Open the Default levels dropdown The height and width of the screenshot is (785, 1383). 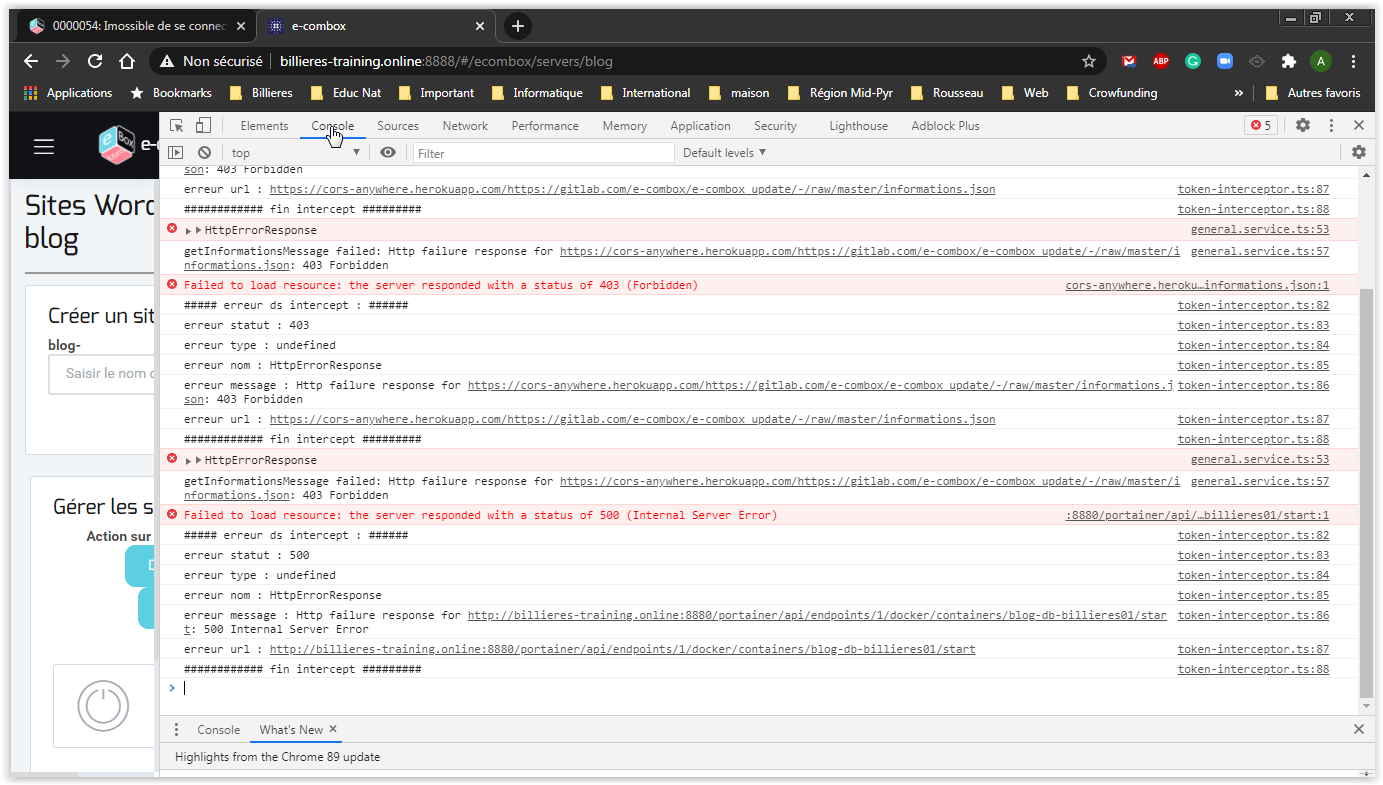[x=724, y=153]
